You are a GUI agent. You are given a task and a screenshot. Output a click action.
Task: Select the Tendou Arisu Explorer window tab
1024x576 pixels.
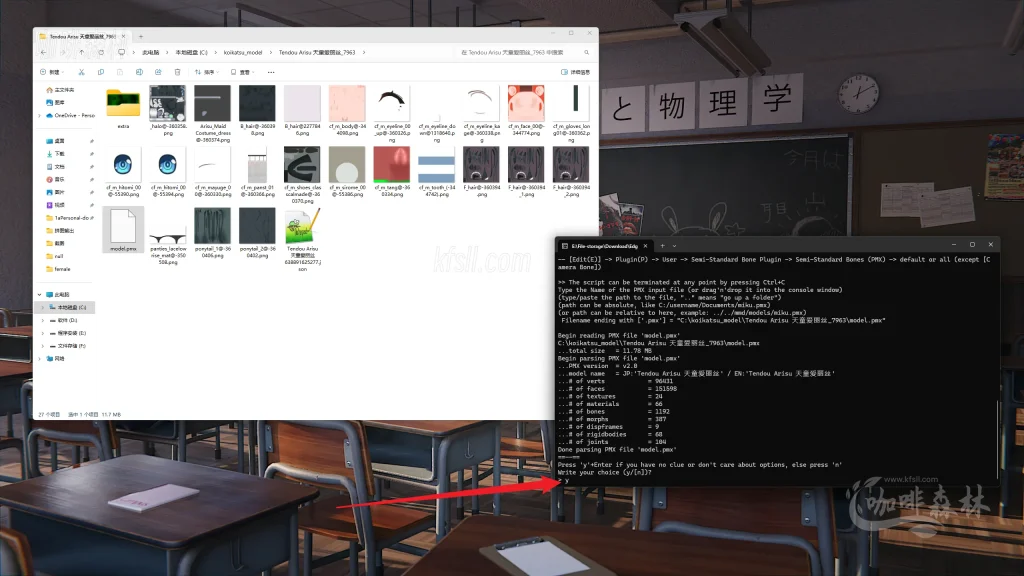[80, 36]
